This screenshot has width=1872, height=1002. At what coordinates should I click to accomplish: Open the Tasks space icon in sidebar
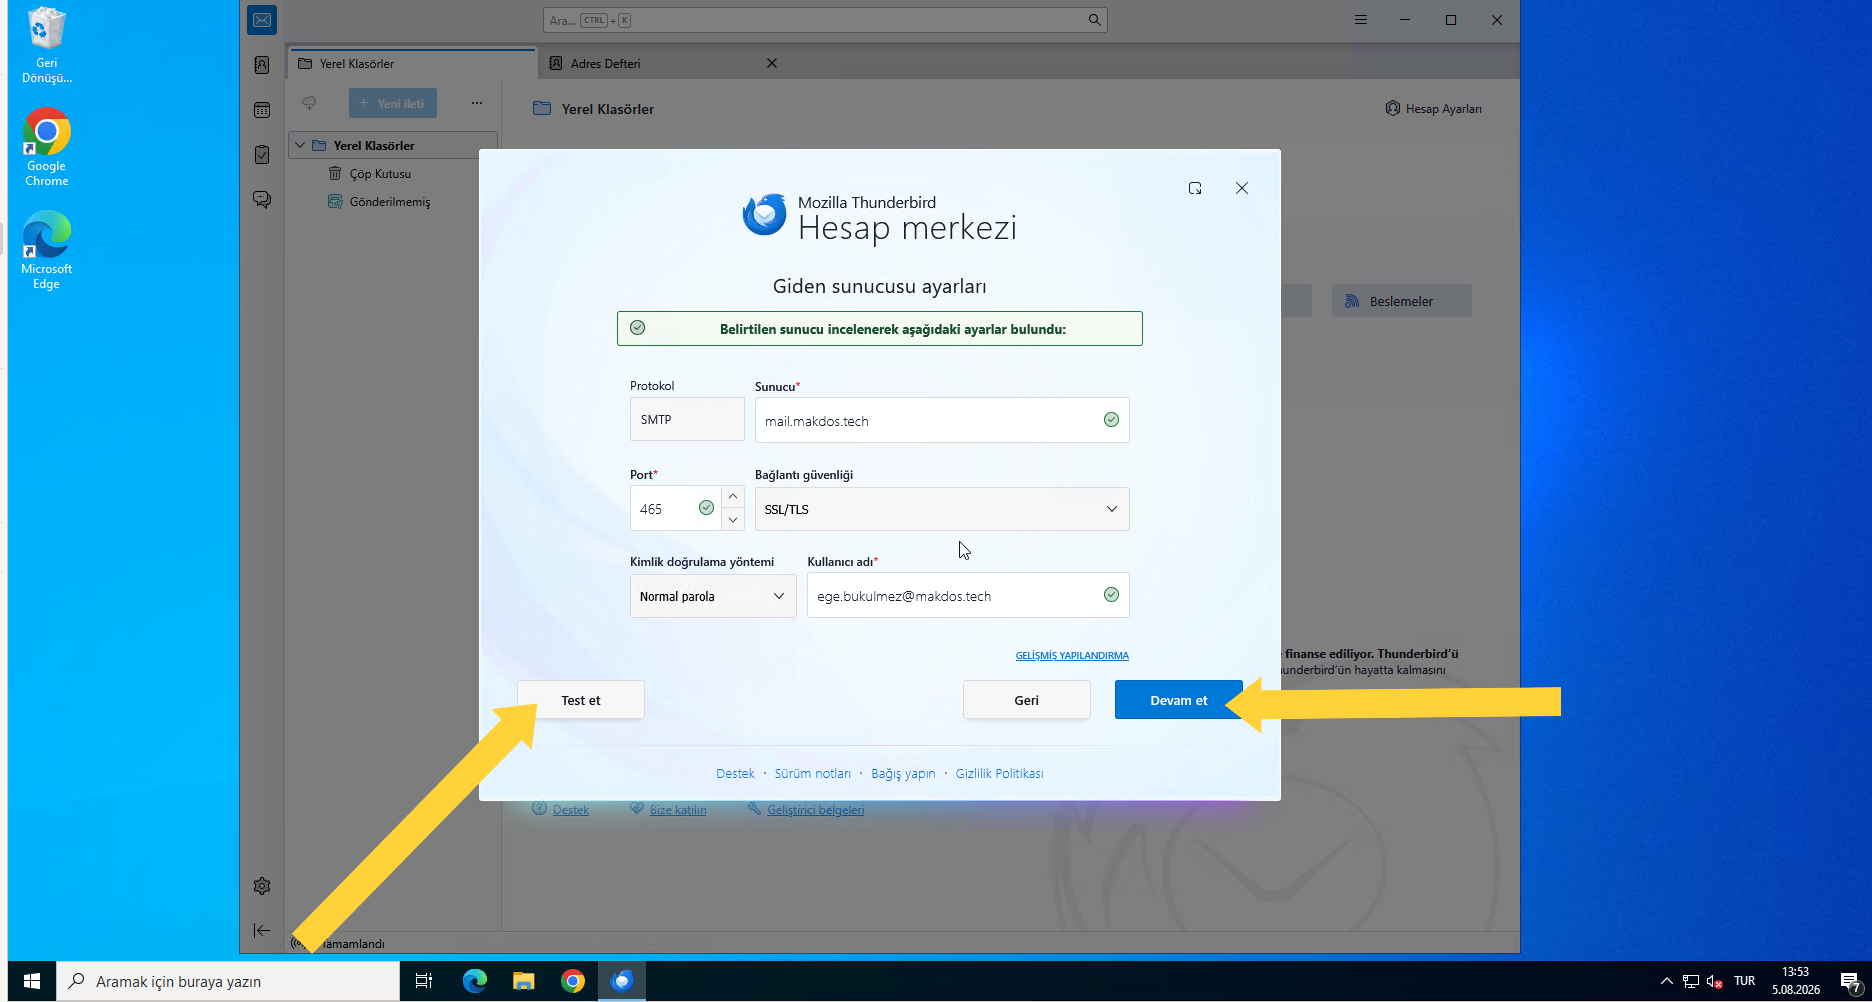click(x=262, y=155)
